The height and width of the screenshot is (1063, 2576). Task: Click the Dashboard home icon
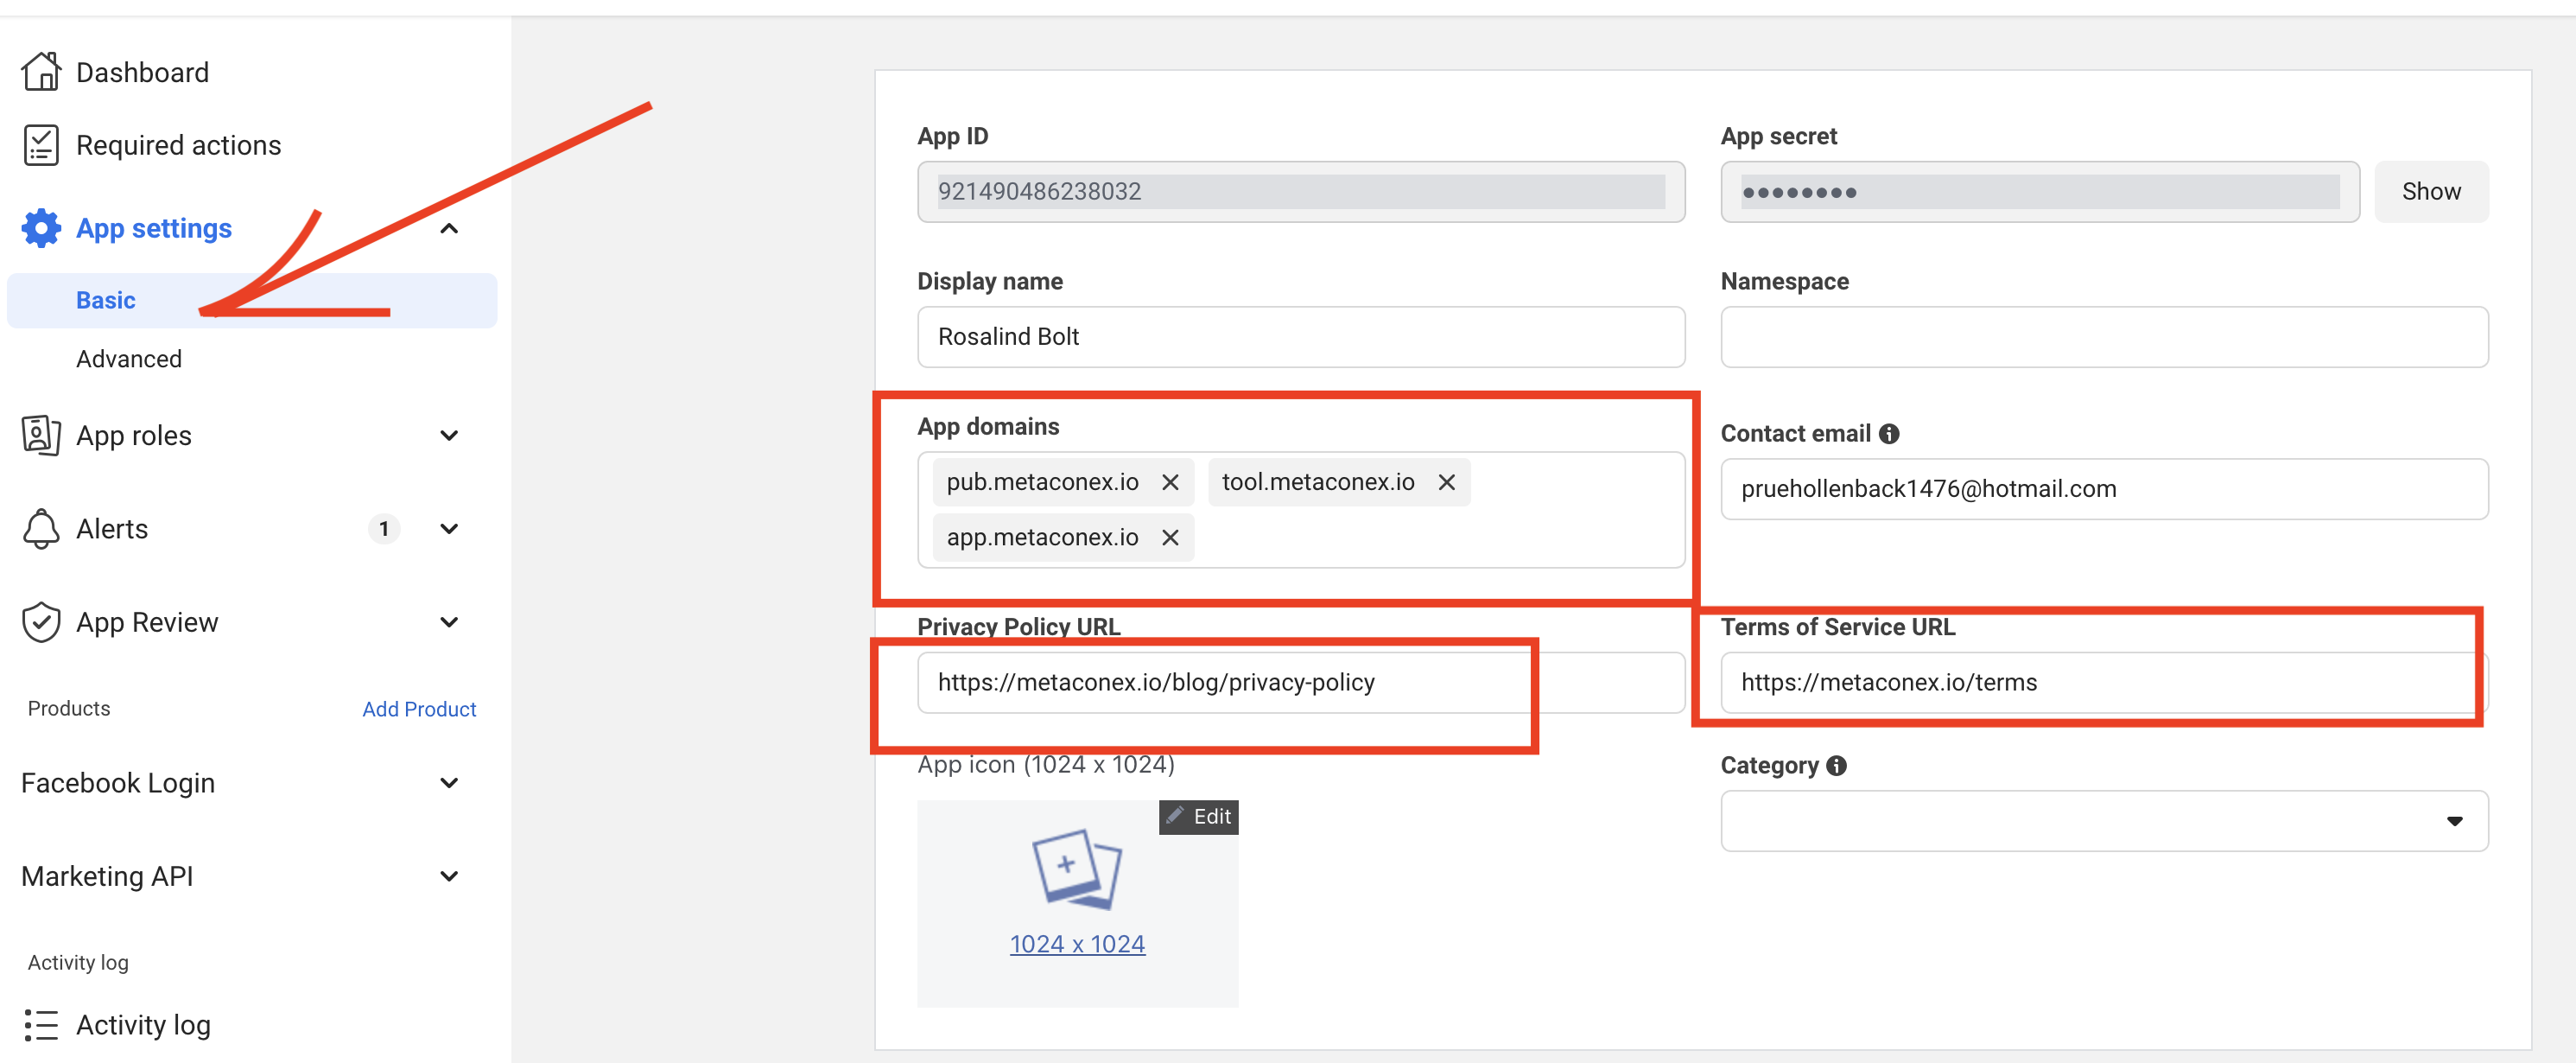click(41, 72)
